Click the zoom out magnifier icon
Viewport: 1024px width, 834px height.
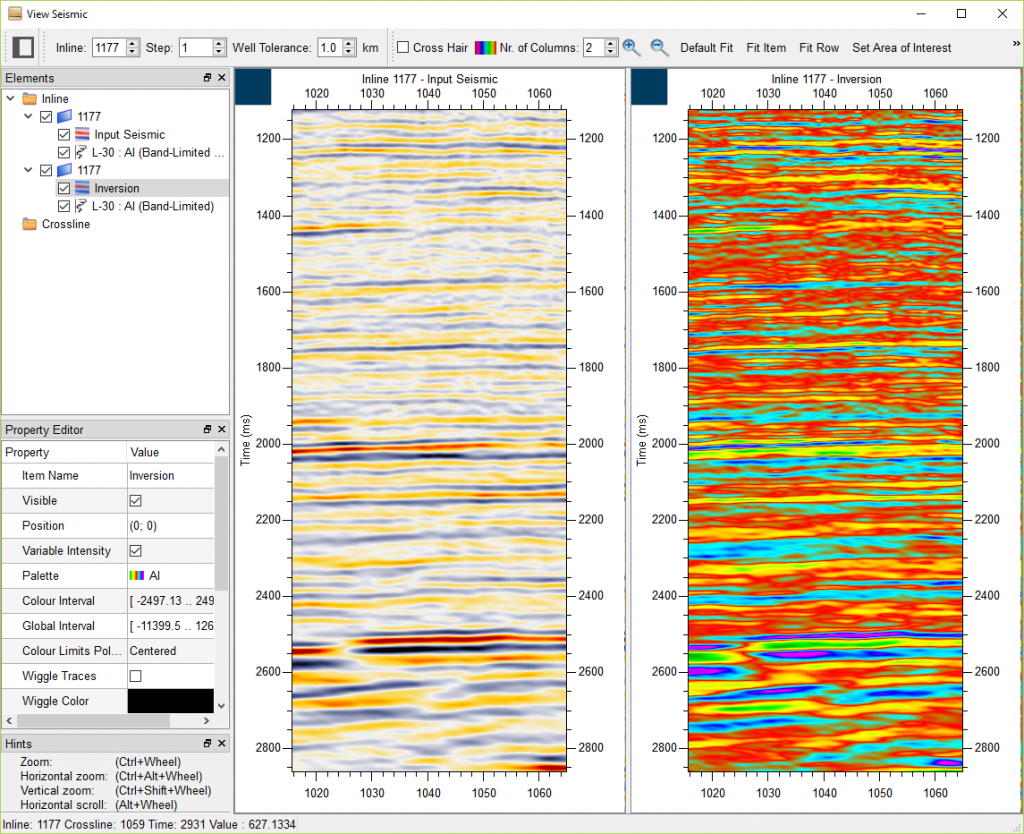pyautogui.click(x=659, y=47)
